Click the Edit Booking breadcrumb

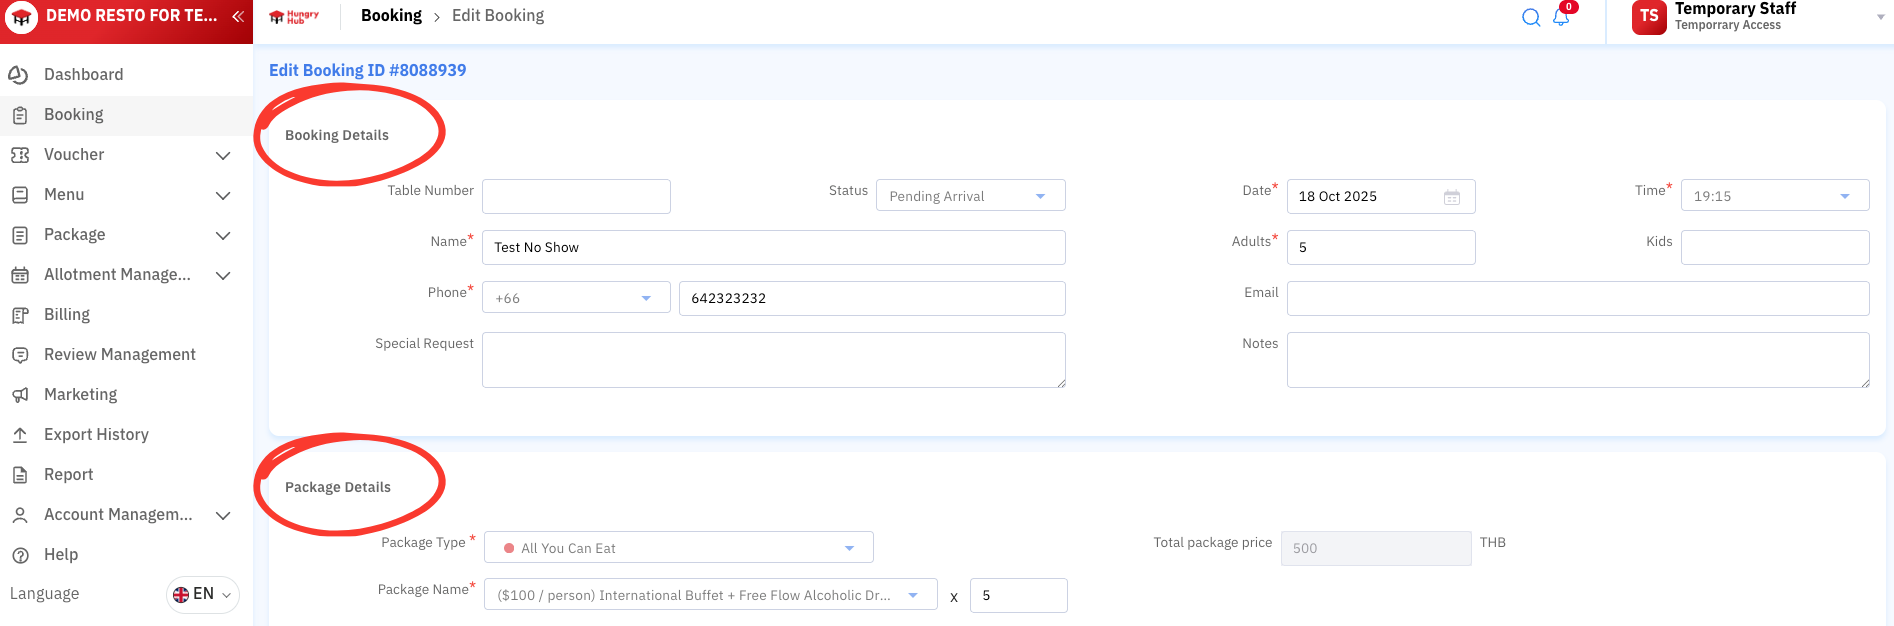pyautogui.click(x=498, y=16)
